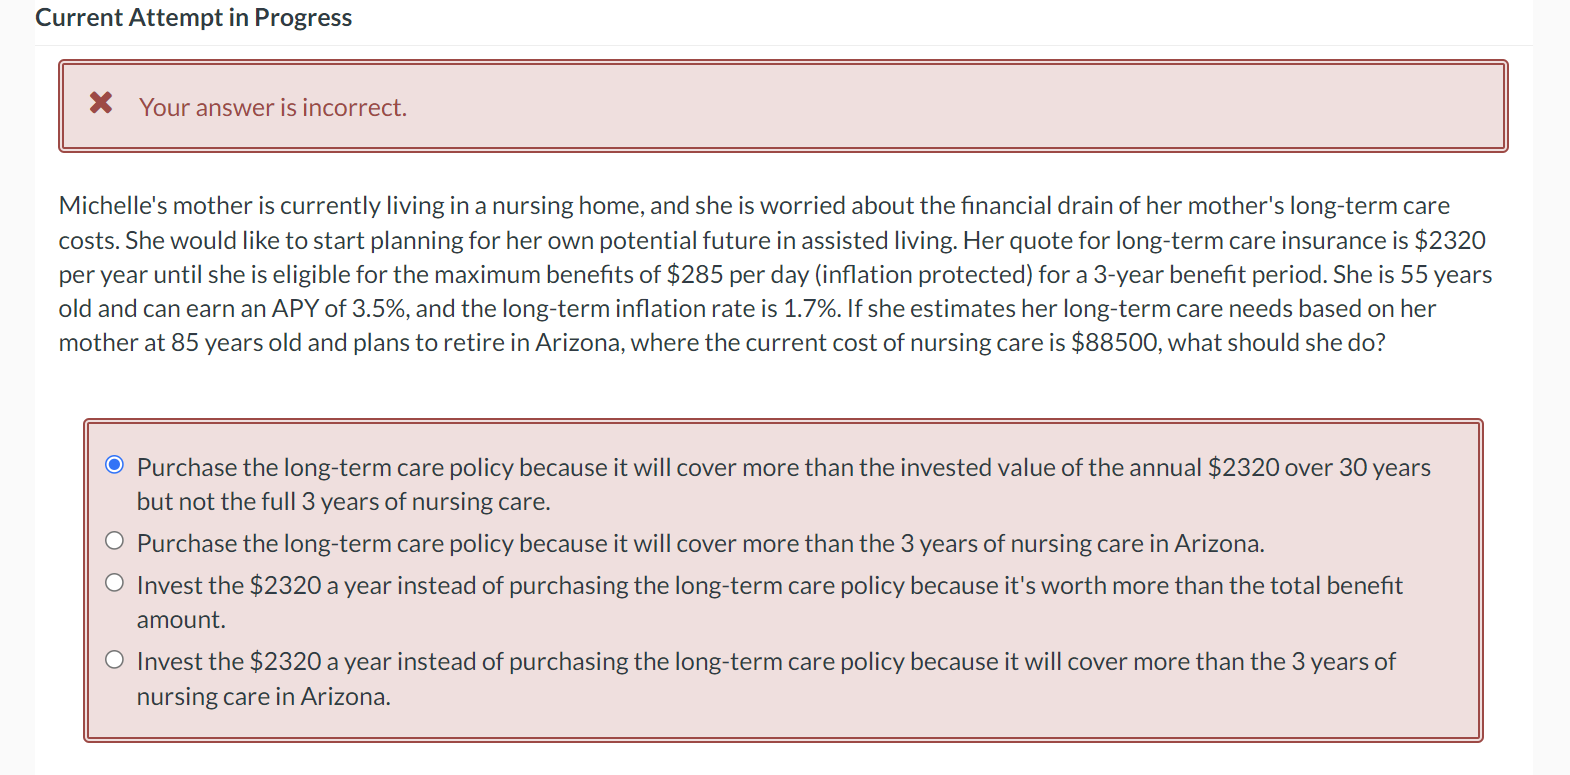Click the '$285 per day (inflation protected)' text
The image size is (1570, 775).
pos(849,275)
